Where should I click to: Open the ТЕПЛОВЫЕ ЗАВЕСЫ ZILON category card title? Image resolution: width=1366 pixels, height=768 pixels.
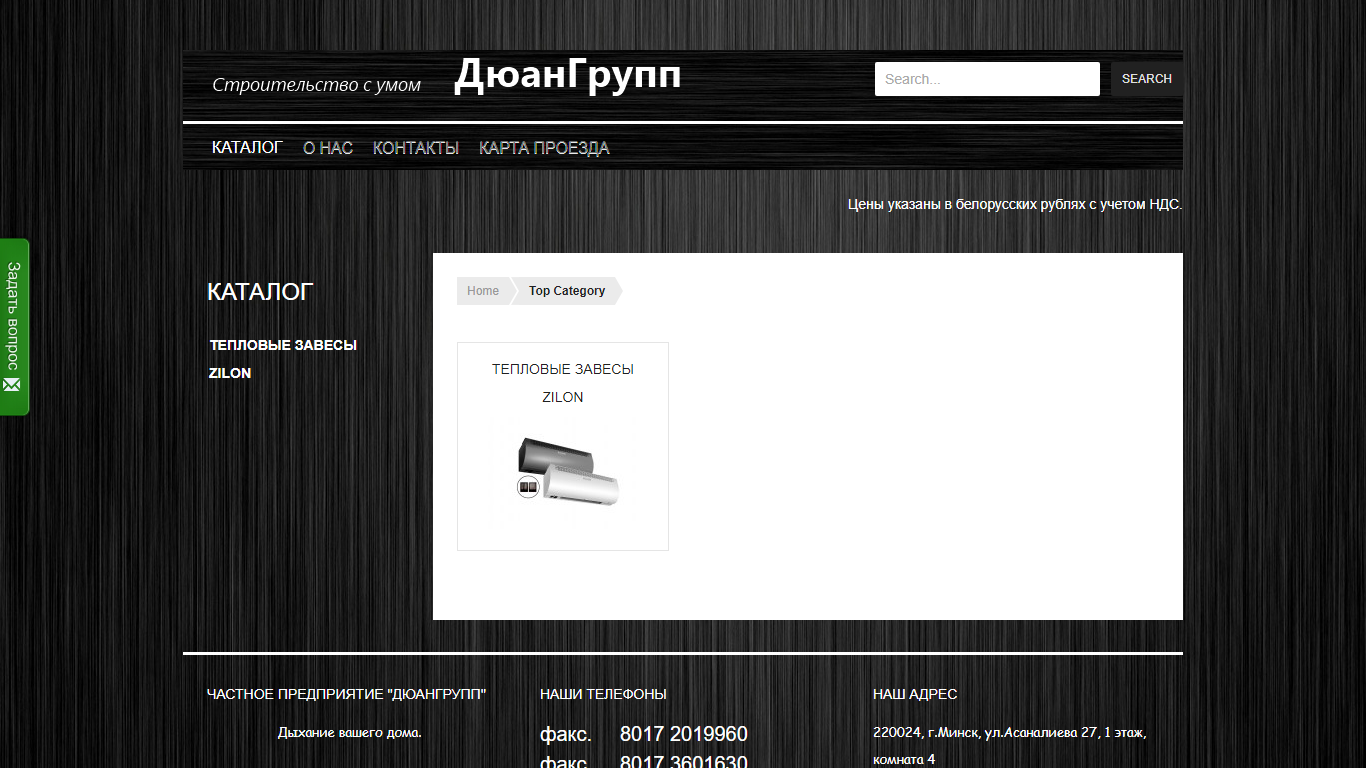point(563,383)
